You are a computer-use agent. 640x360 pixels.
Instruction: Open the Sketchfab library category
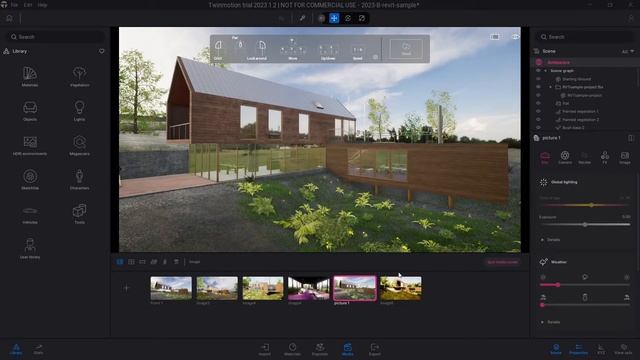coord(30,180)
